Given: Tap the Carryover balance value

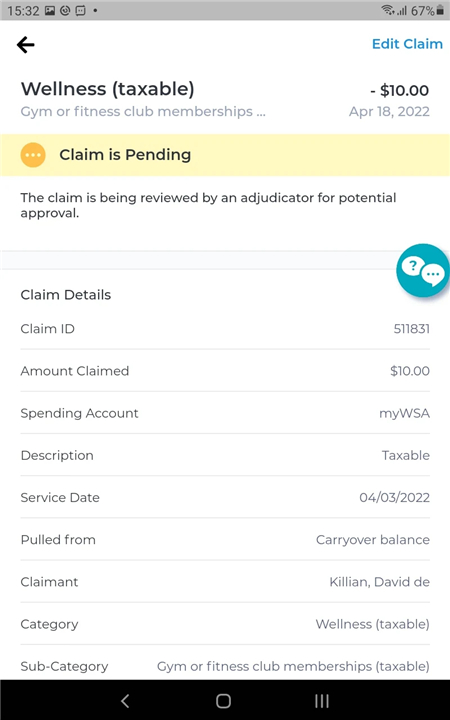Looking at the screenshot, I should 373,540.
